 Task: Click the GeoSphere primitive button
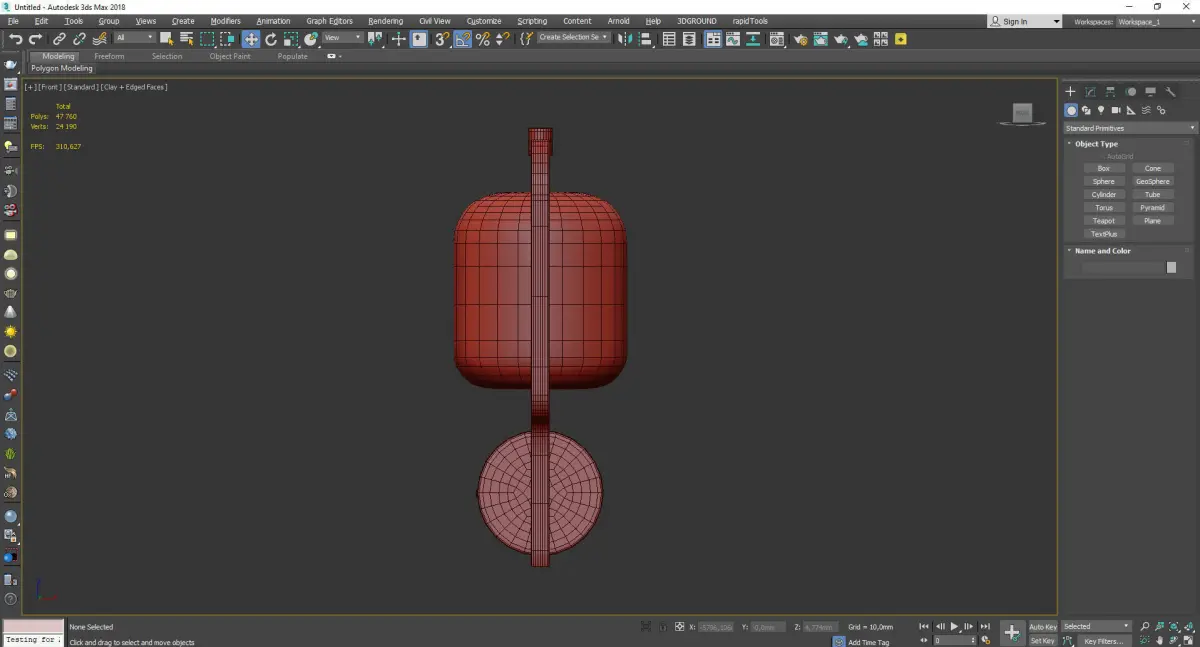click(1152, 182)
